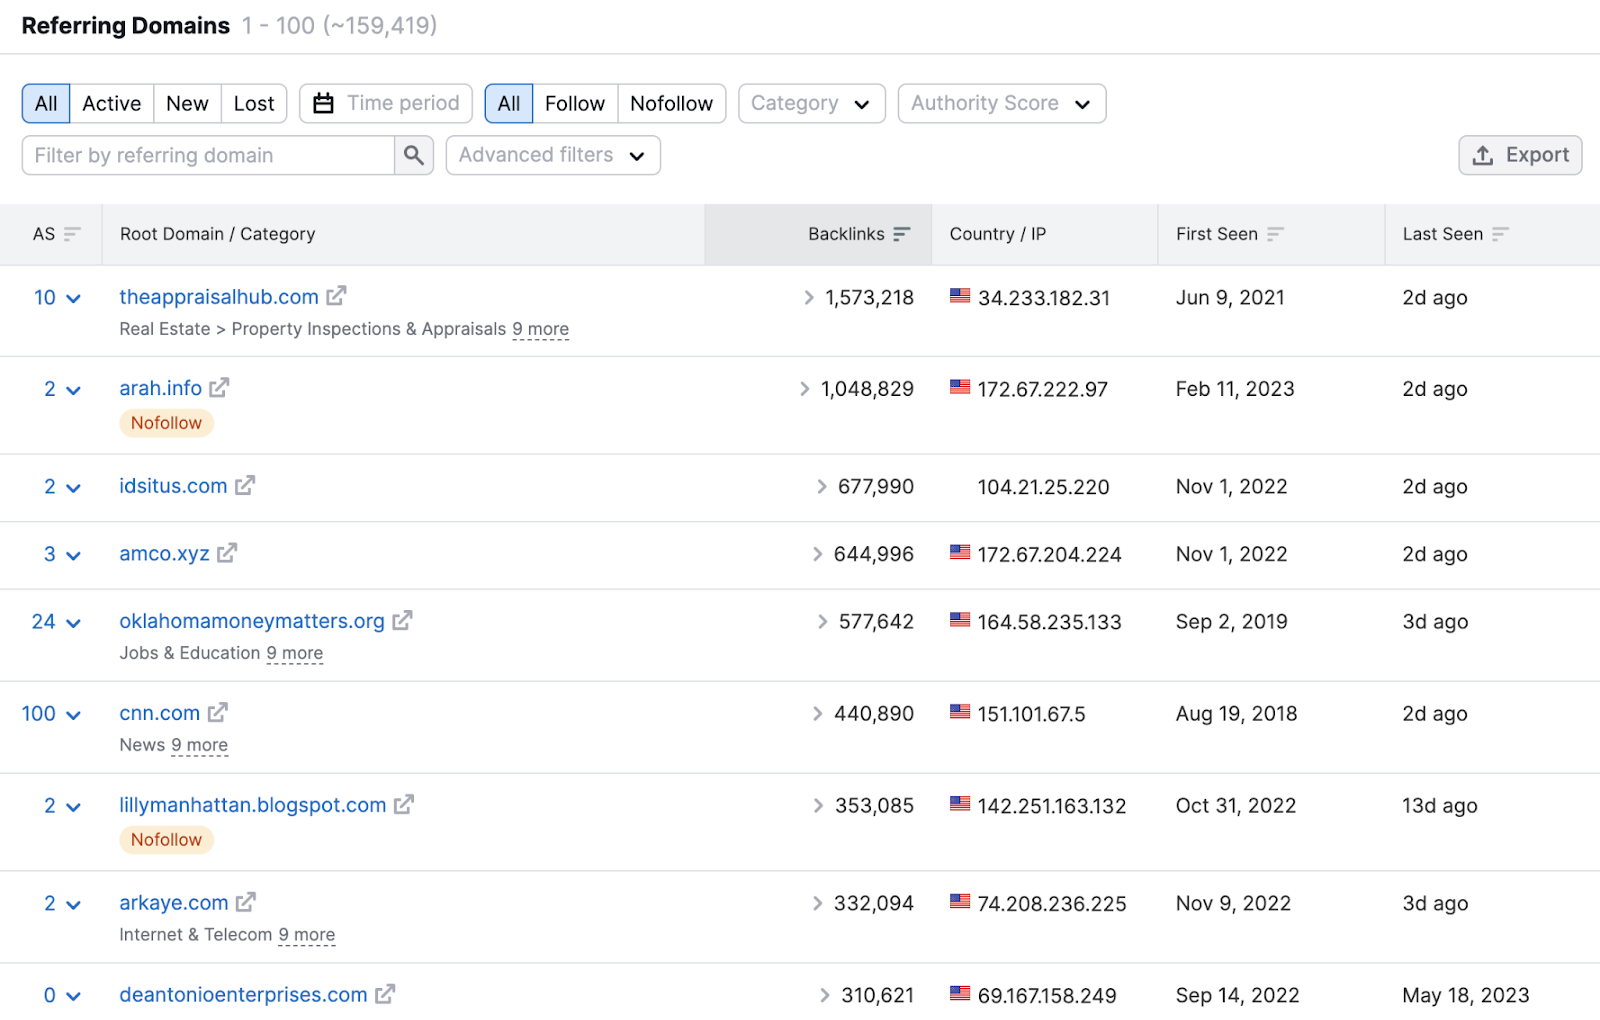Click the Country / IP column header
This screenshot has height=1020, width=1600.
click(x=997, y=234)
